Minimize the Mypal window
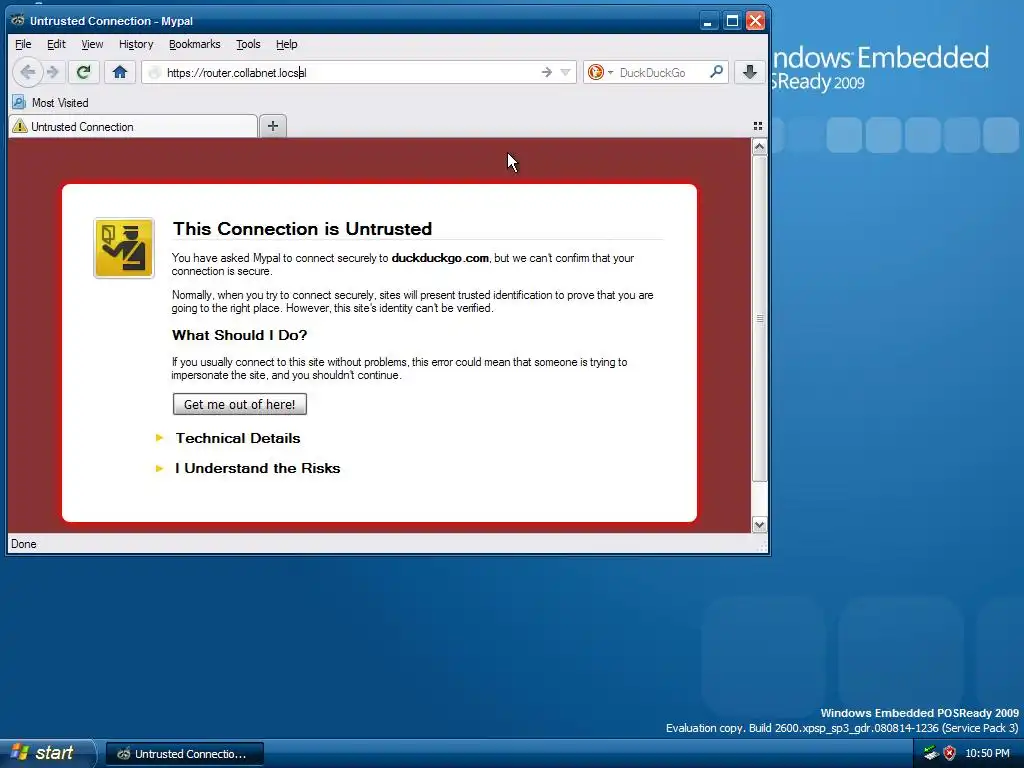This screenshot has height=768, width=1024. tap(708, 21)
